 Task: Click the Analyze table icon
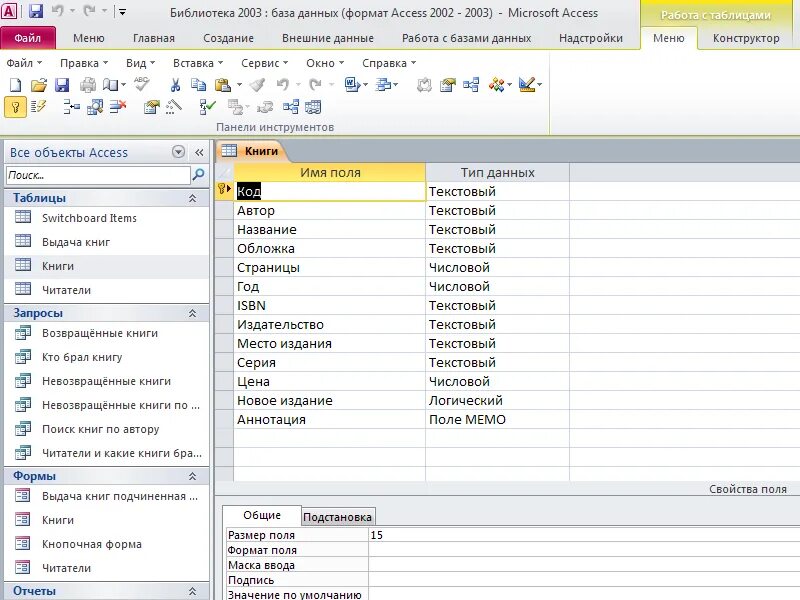383,85
